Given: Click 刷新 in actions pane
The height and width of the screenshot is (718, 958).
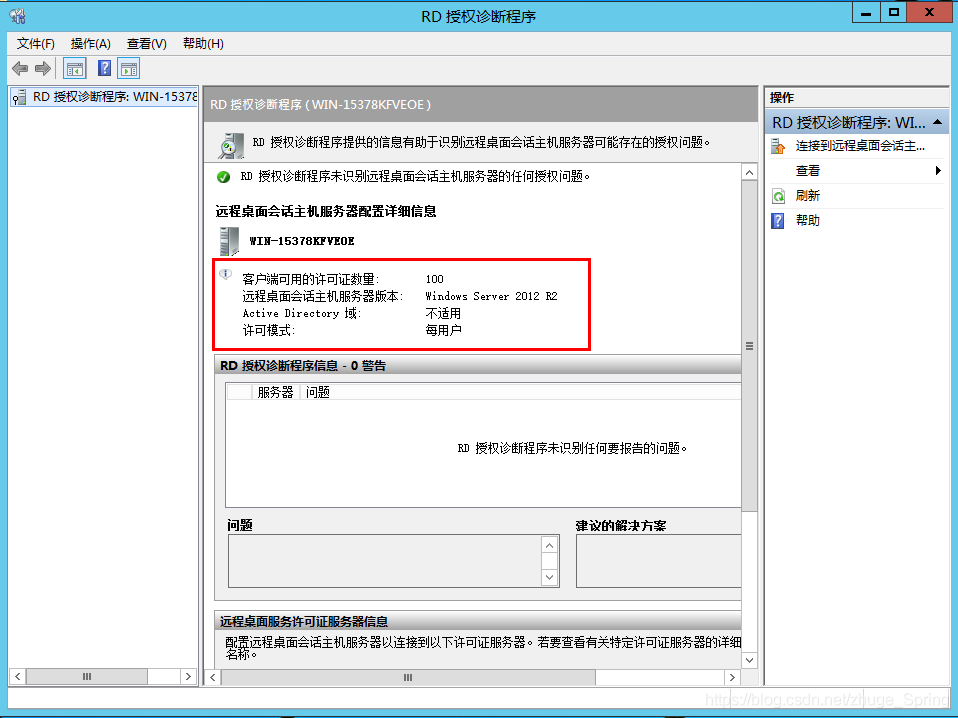Looking at the screenshot, I should [x=807, y=196].
